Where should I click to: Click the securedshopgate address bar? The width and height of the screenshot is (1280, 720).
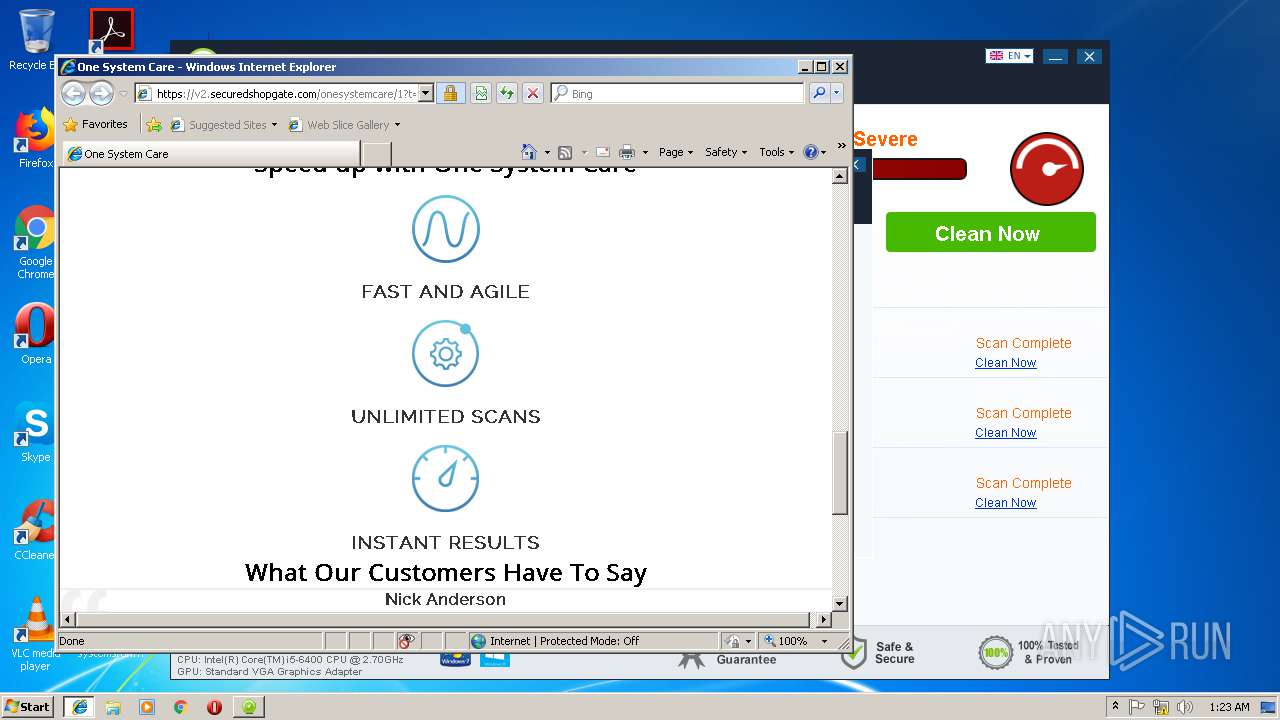click(x=275, y=93)
